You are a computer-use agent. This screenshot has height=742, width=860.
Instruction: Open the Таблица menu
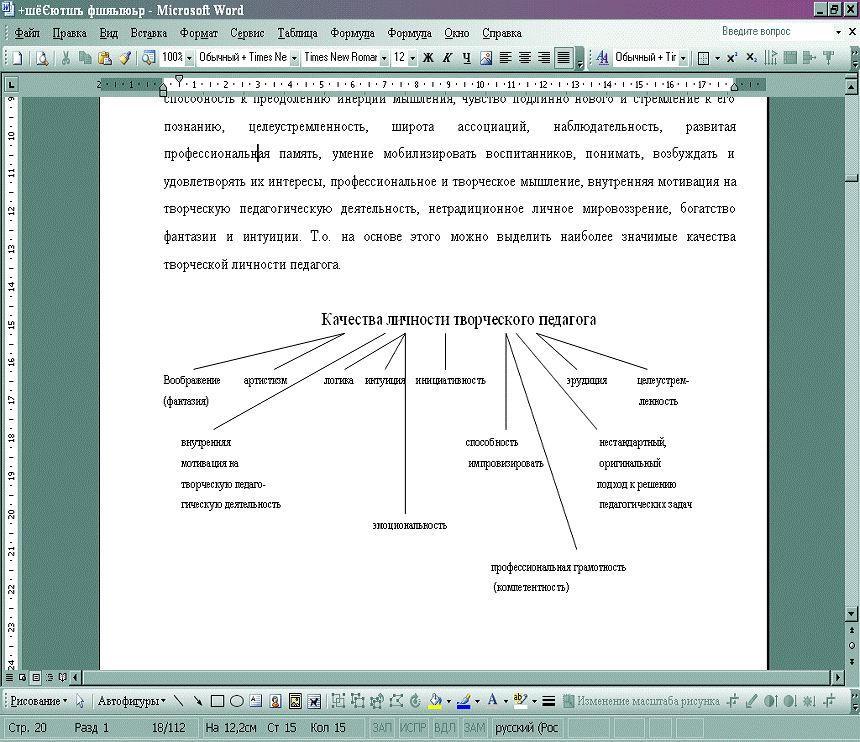(x=297, y=32)
